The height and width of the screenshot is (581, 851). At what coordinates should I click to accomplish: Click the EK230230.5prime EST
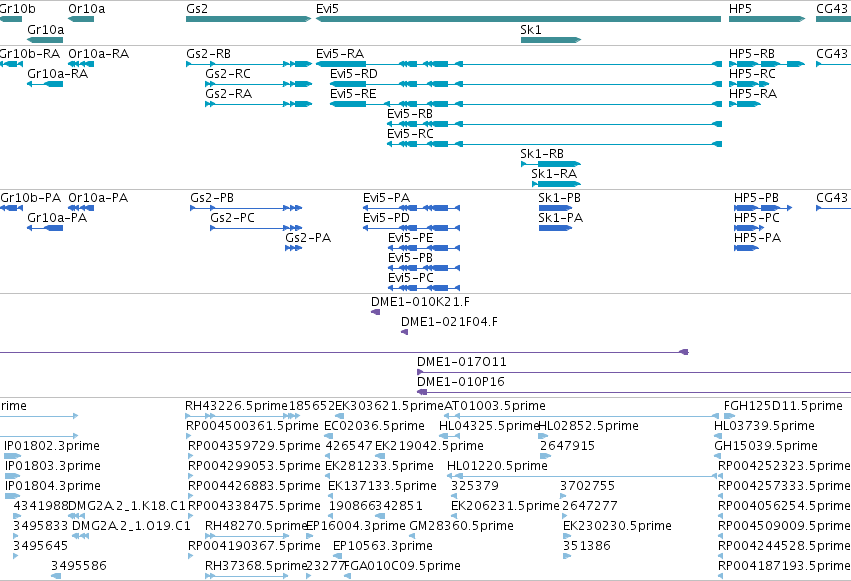click(566, 537)
